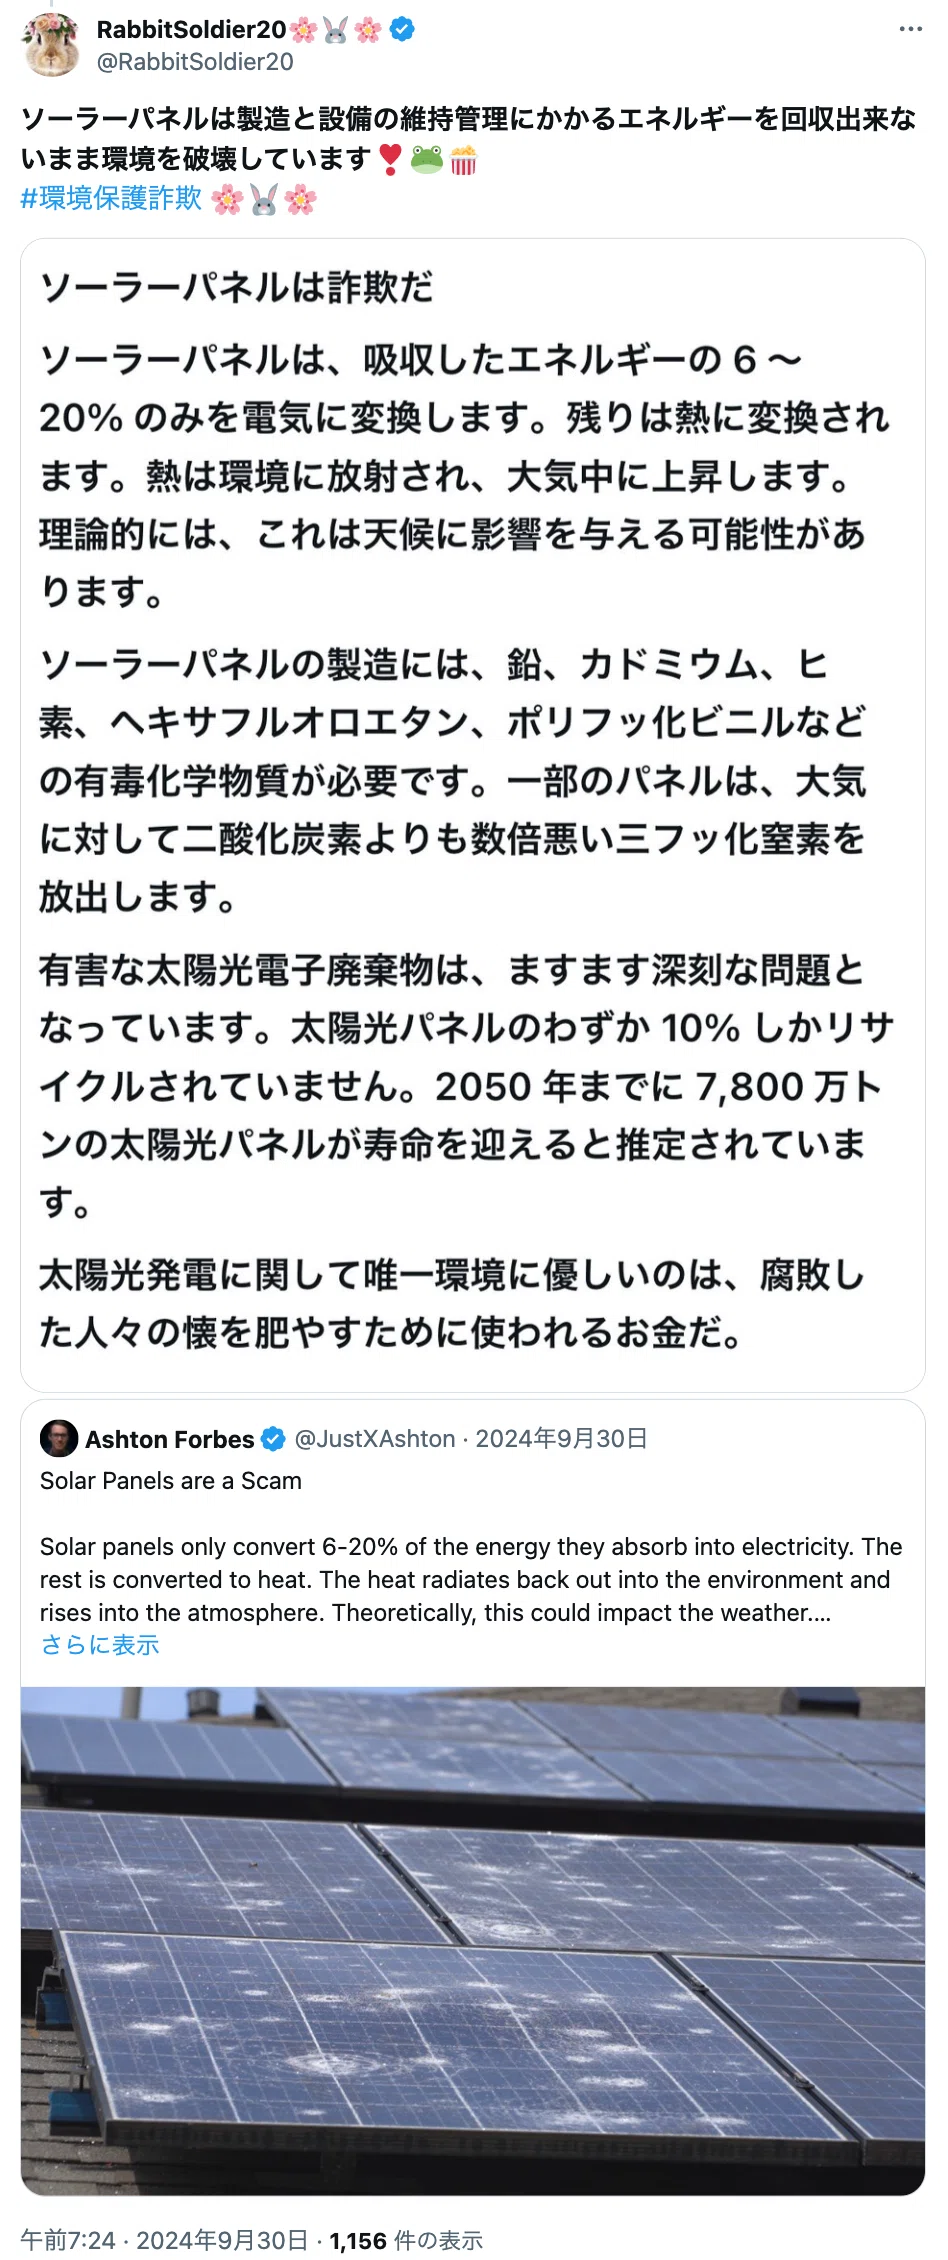Screen dimensions: 948x2260
Task: Click the quoted tweet 'Solar Panels are a Scam' text
Action: coord(171,1481)
